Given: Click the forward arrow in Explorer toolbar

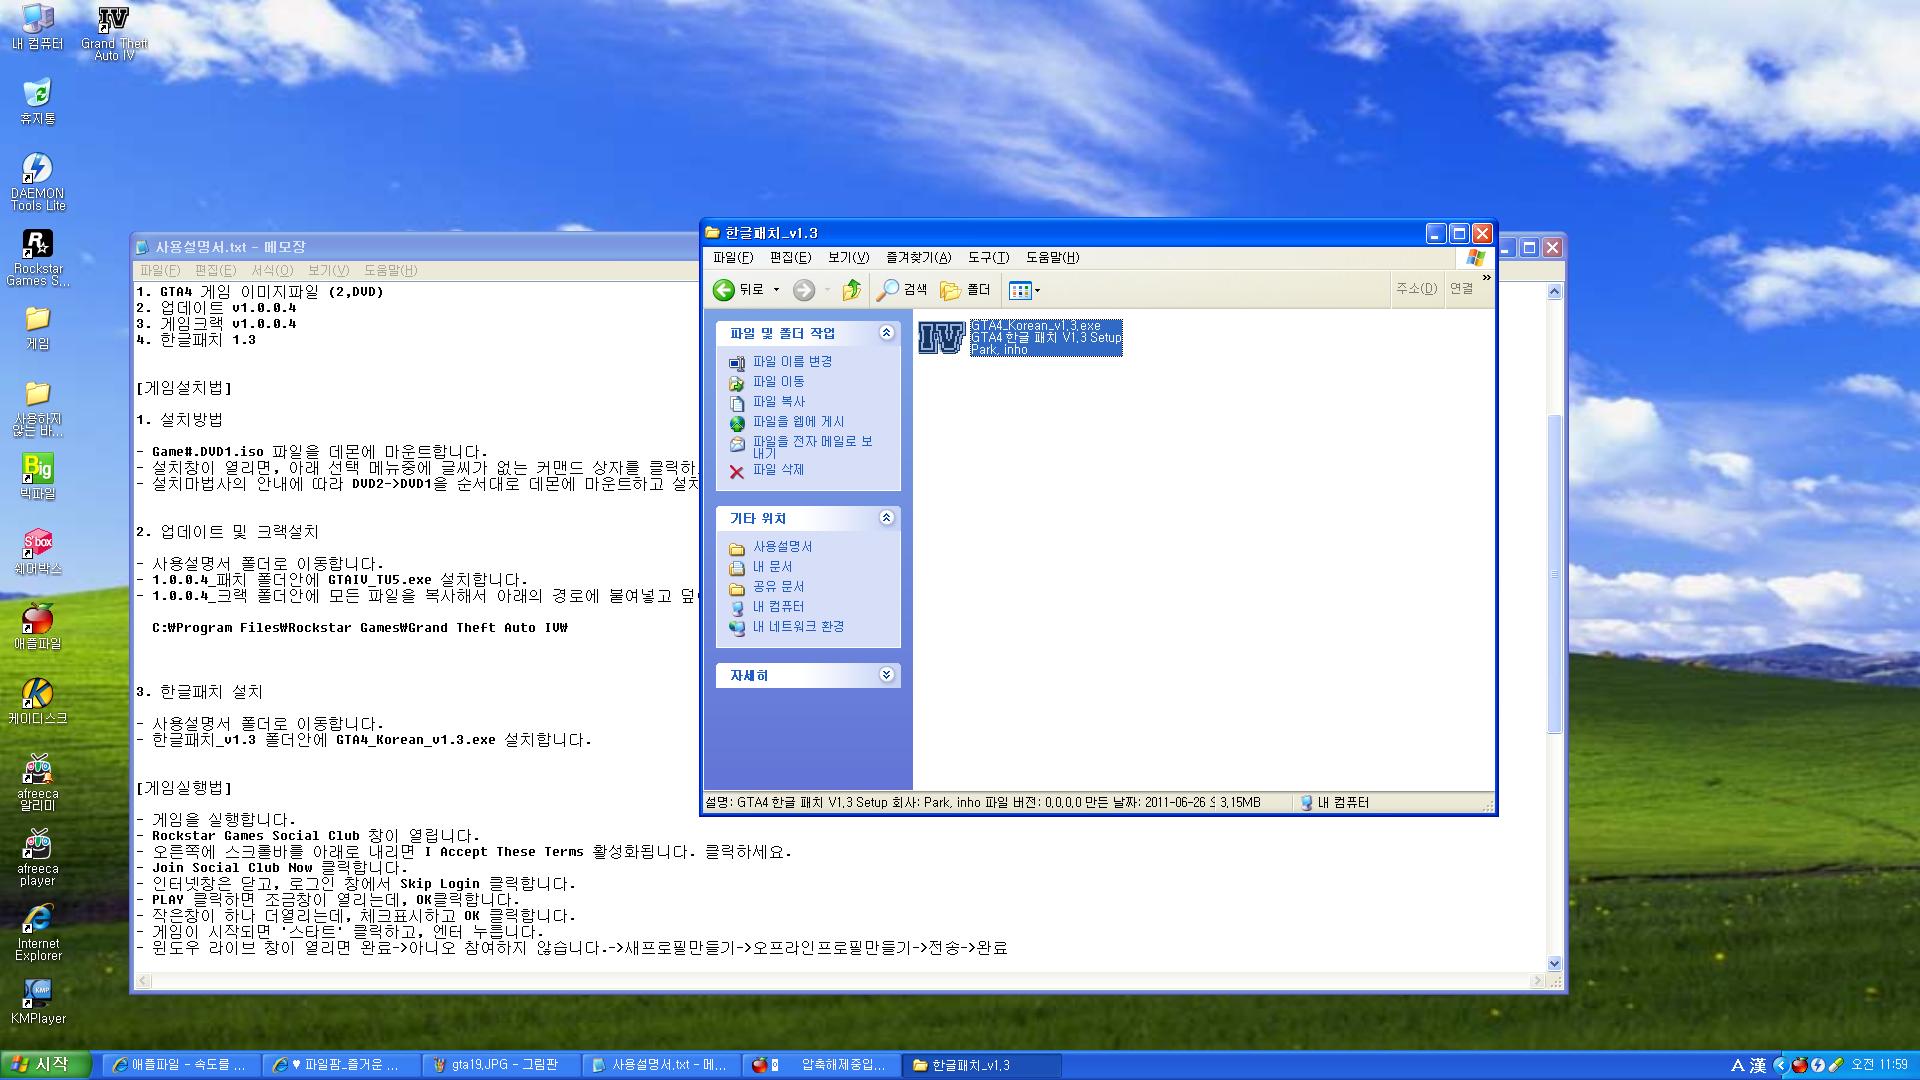Looking at the screenshot, I should 803,290.
